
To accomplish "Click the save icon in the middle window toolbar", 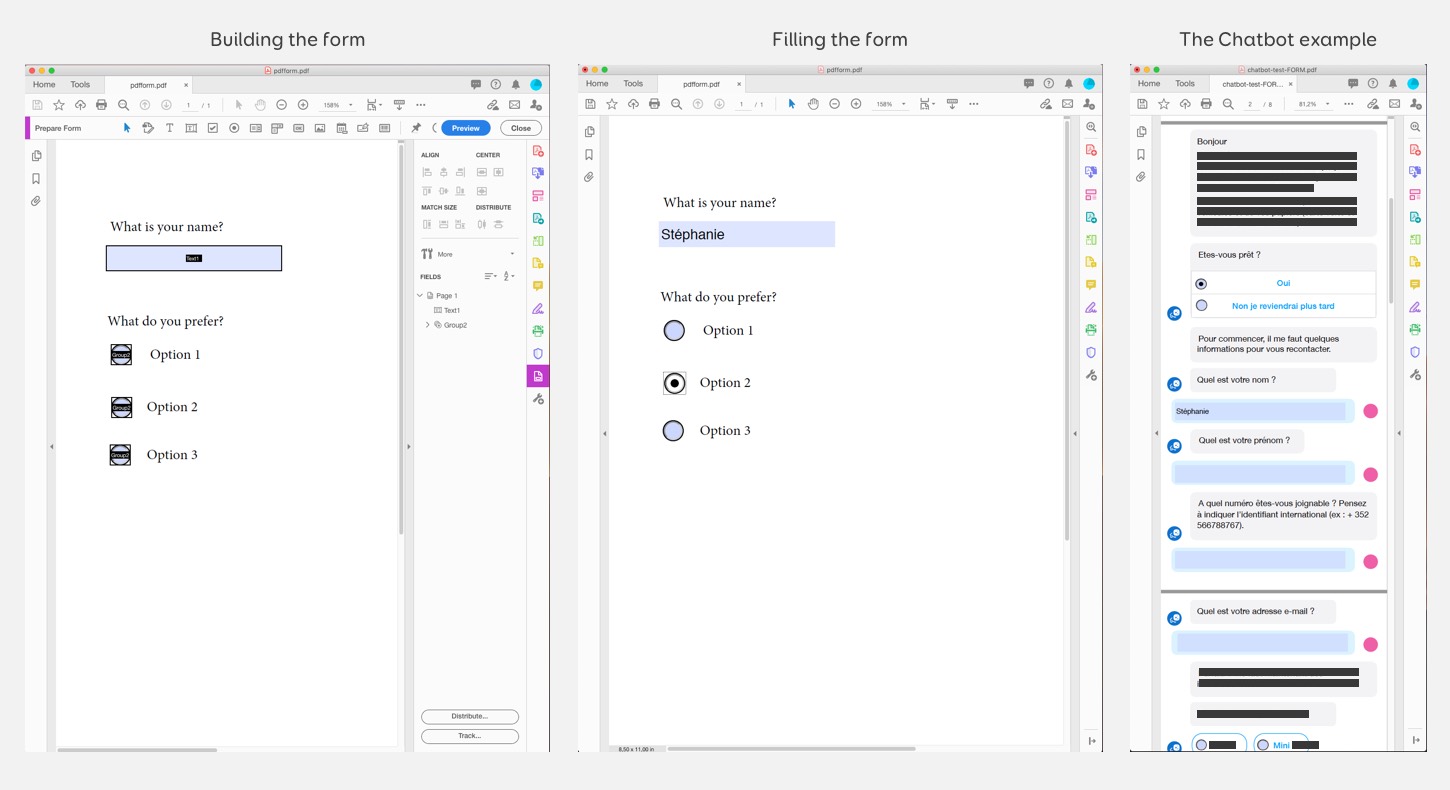I will [590, 104].
